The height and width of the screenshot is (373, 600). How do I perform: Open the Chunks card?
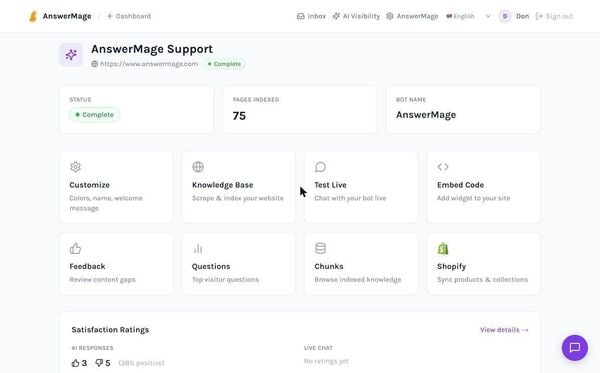361,263
